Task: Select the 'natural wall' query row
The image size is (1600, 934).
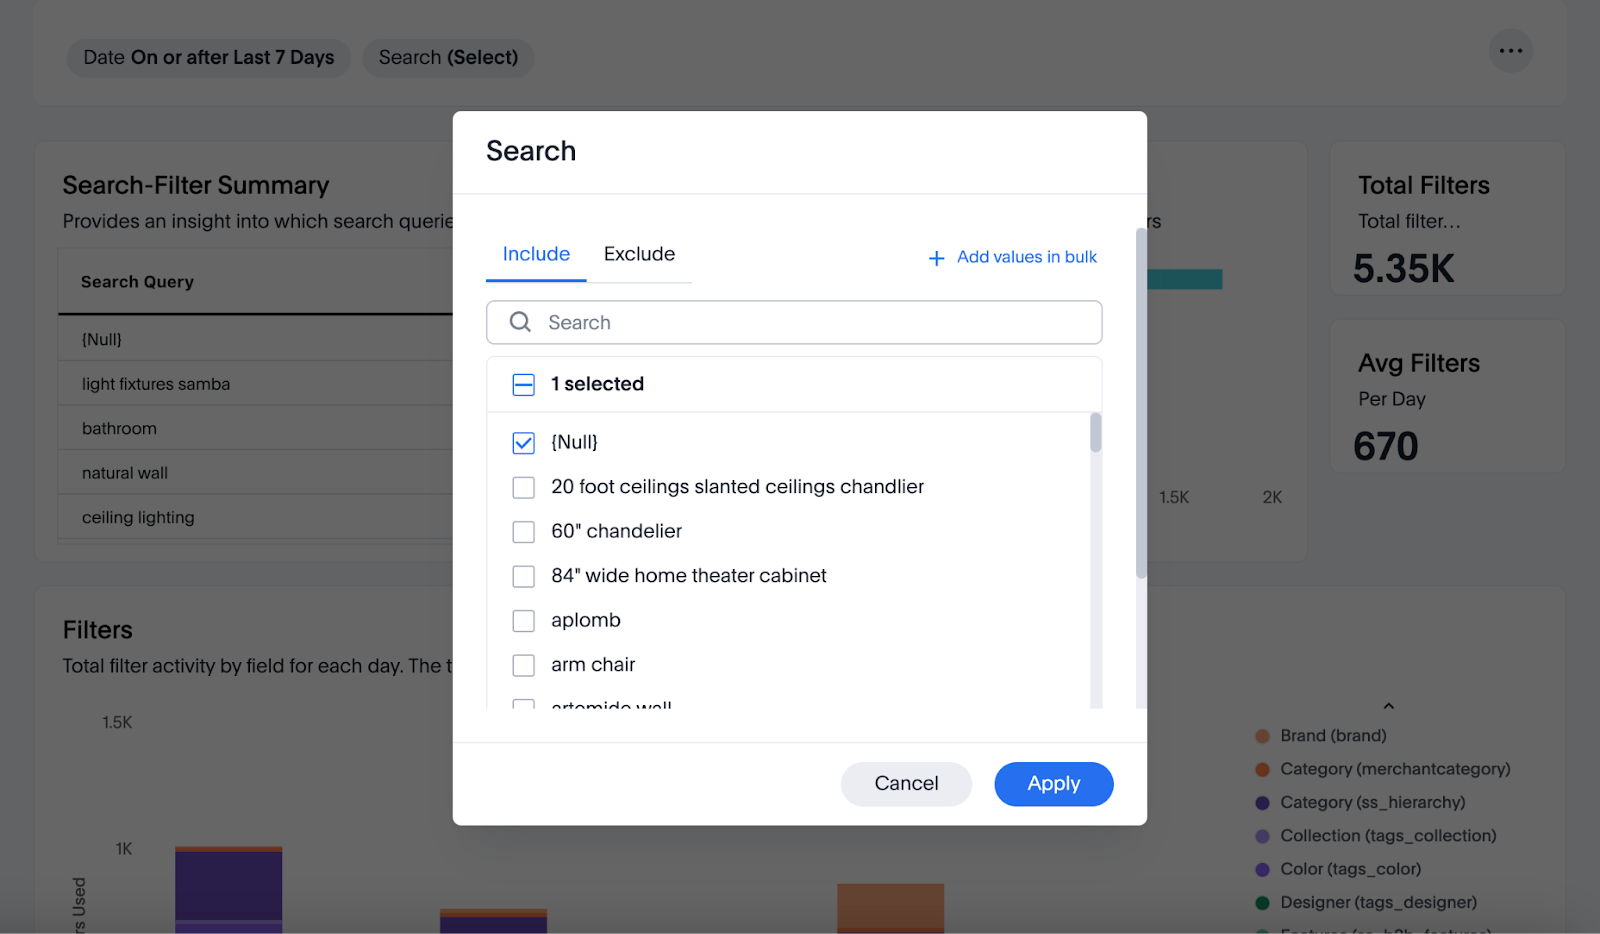Action: (x=256, y=473)
